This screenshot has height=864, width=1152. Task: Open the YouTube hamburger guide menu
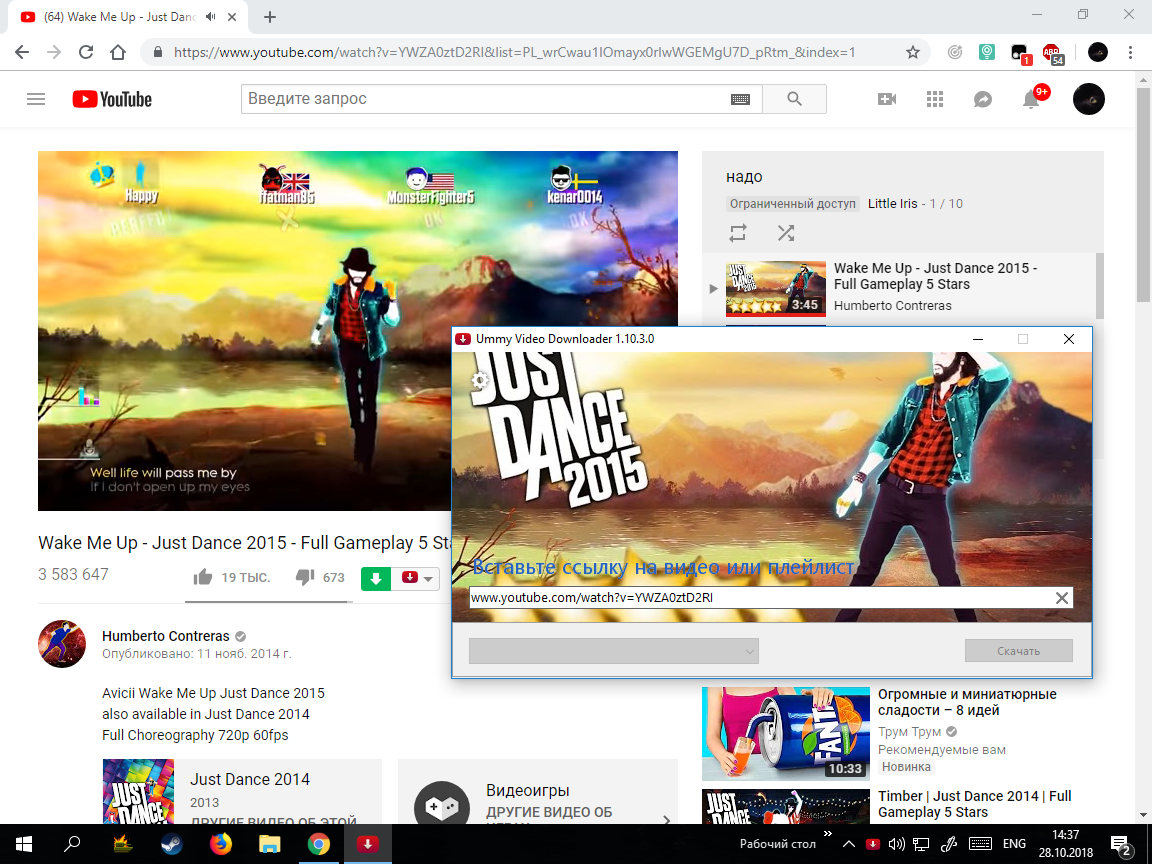coord(36,99)
